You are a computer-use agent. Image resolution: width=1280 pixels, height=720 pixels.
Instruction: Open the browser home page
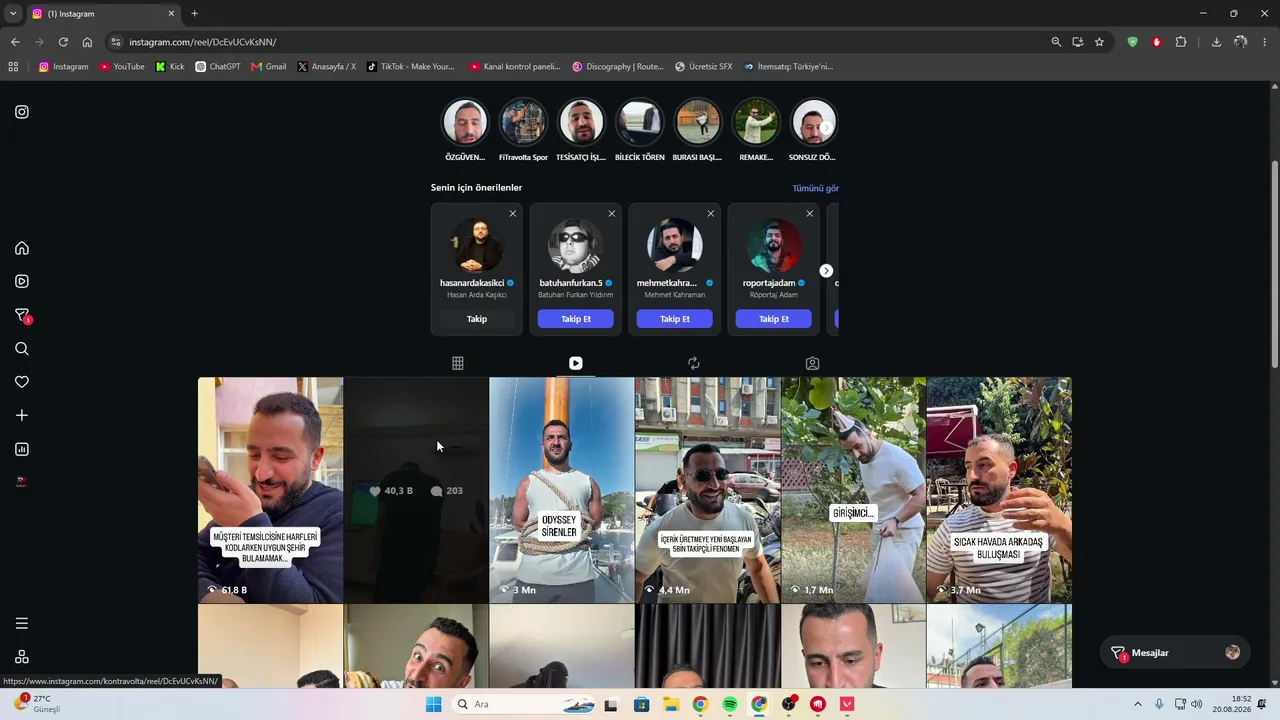[x=87, y=42]
